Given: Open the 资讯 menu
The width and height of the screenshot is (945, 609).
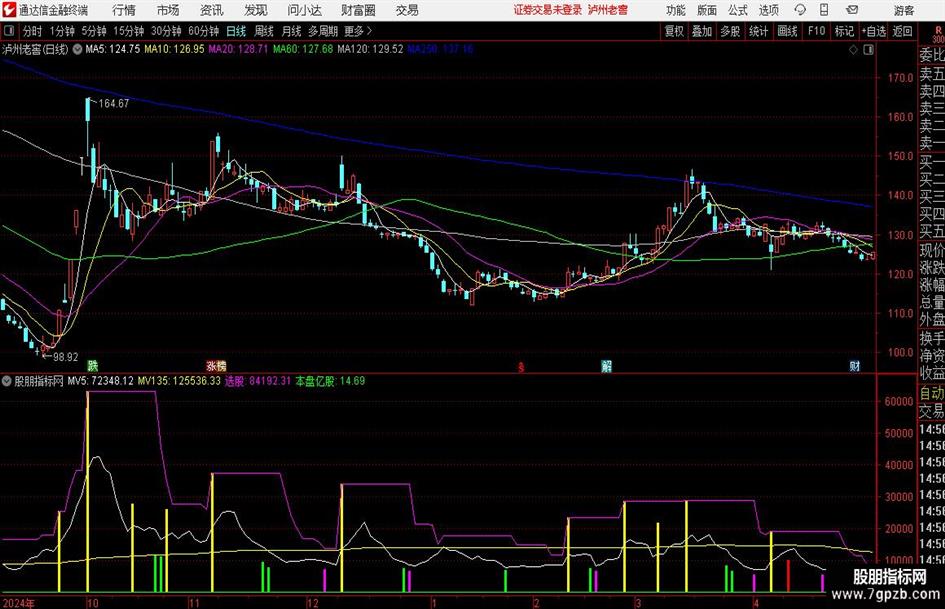Looking at the screenshot, I should (x=212, y=10).
